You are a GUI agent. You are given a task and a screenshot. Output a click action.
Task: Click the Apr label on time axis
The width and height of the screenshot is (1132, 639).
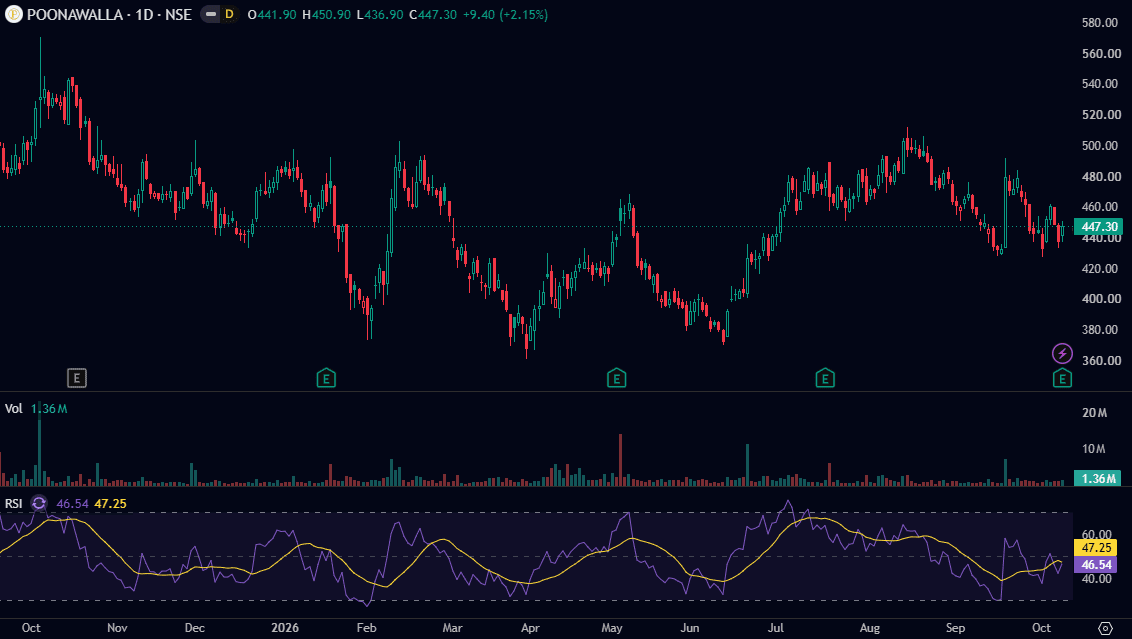coord(531,627)
